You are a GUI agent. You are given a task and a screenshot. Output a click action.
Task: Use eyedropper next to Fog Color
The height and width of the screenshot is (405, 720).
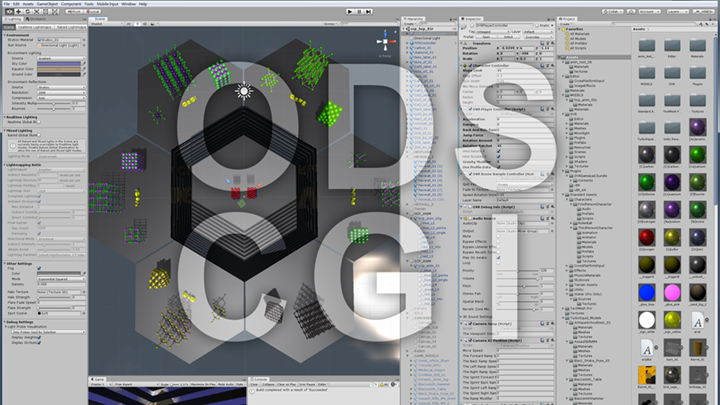[84, 273]
